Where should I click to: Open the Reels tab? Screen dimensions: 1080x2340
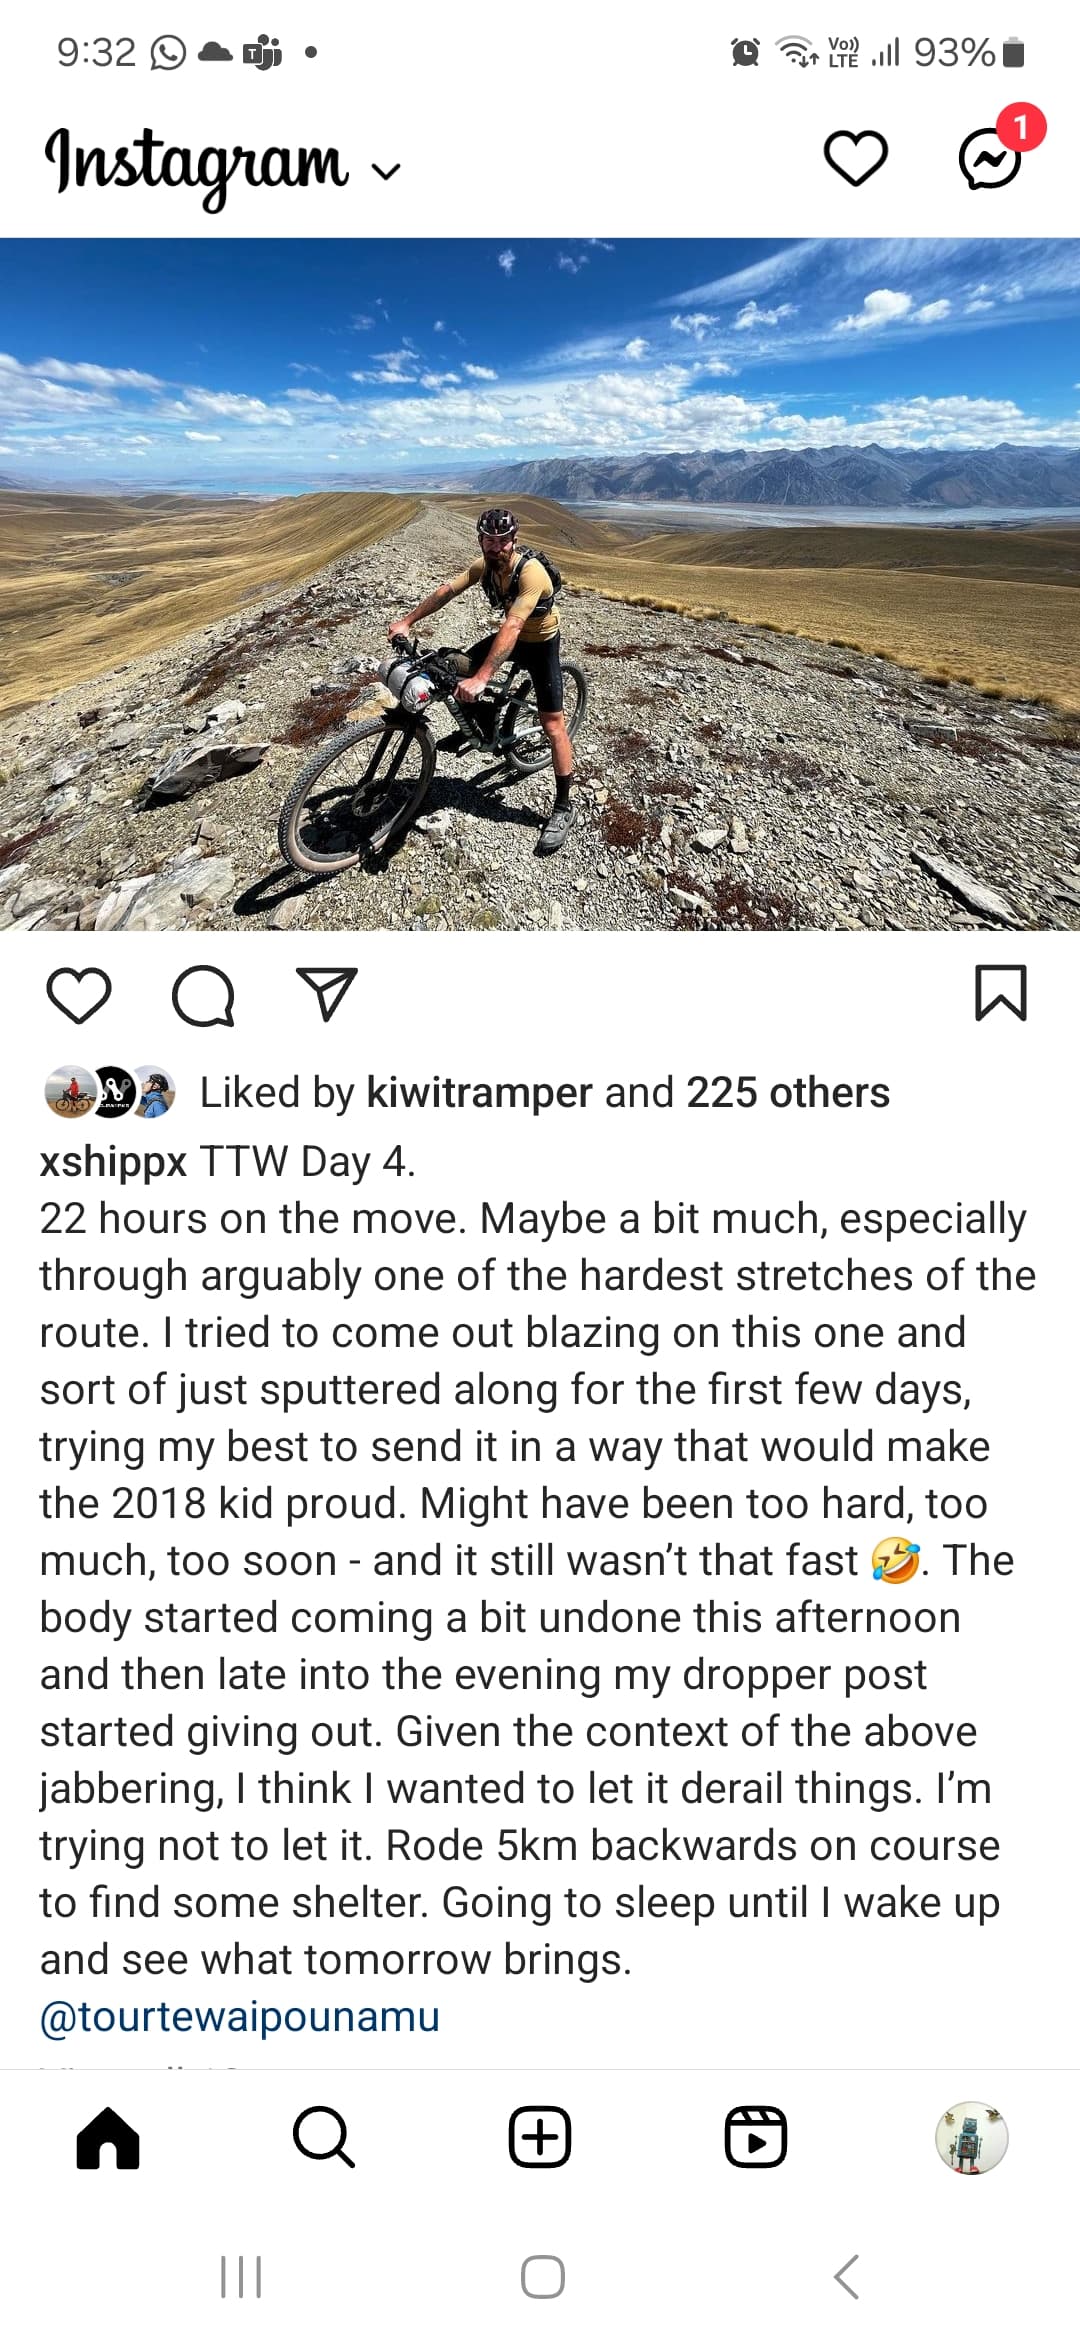pyautogui.click(x=756, y=2138)
